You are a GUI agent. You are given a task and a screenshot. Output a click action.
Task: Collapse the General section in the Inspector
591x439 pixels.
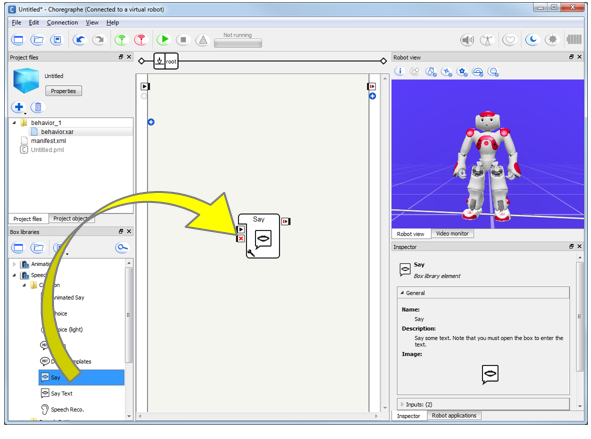coord(402,293)
